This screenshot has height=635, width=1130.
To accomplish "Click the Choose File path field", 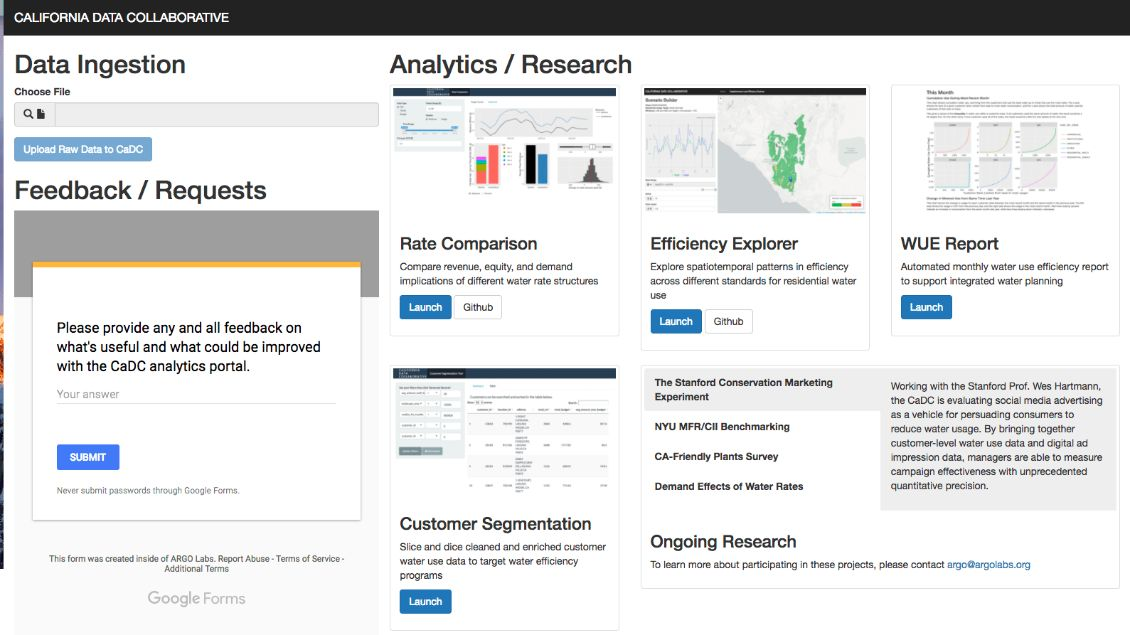I will coord(216,115).
